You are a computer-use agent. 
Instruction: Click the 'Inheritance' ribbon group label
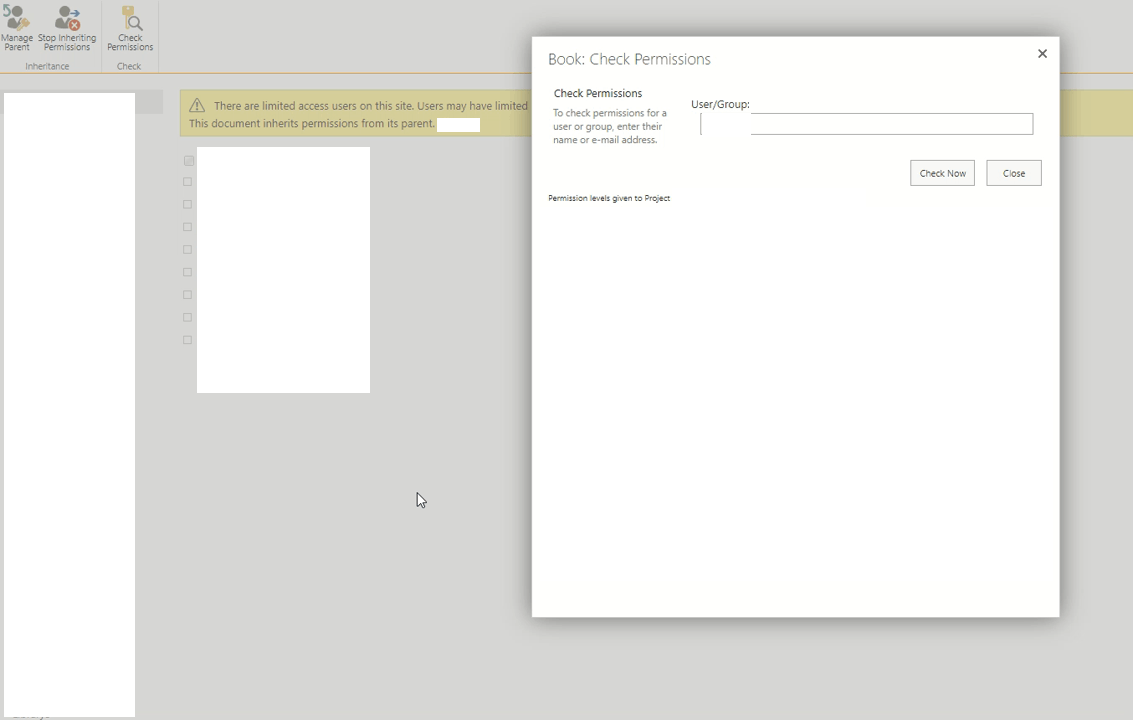click(x=47, y=66)
